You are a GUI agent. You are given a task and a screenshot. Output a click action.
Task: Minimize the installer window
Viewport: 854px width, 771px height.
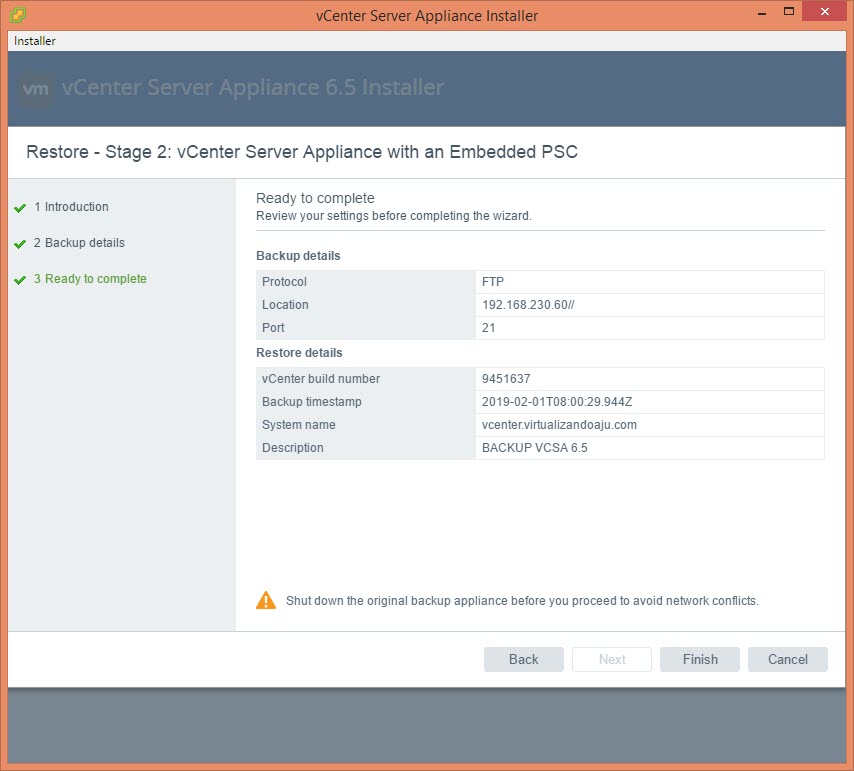pos(759,12)
